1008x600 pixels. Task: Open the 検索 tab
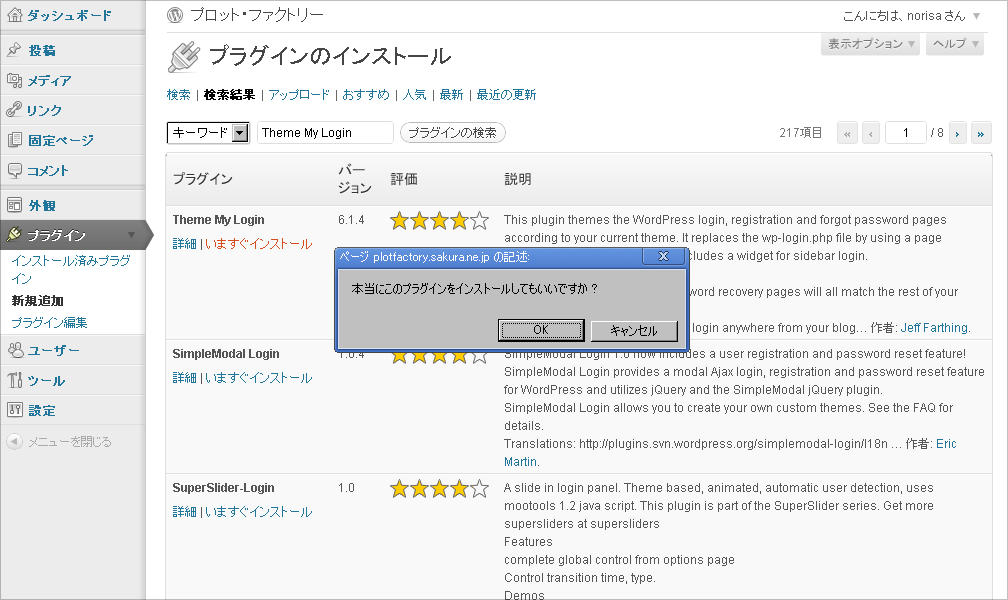[179, 95]
